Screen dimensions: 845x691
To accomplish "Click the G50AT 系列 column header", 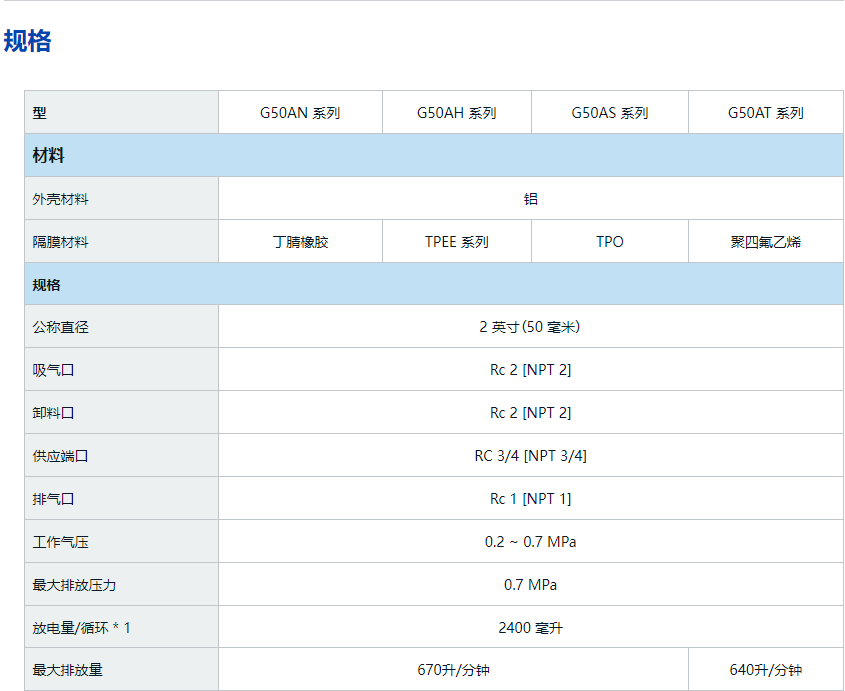I will (765, 113).
